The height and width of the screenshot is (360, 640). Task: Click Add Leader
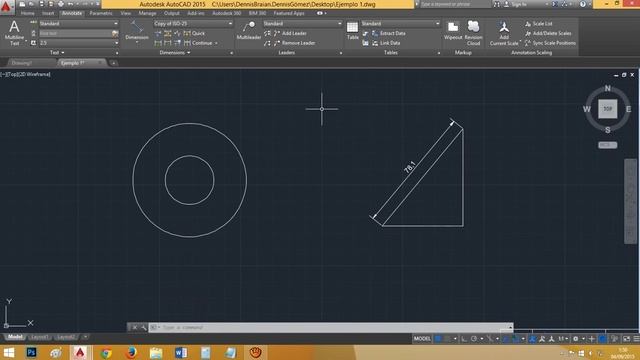290,33
